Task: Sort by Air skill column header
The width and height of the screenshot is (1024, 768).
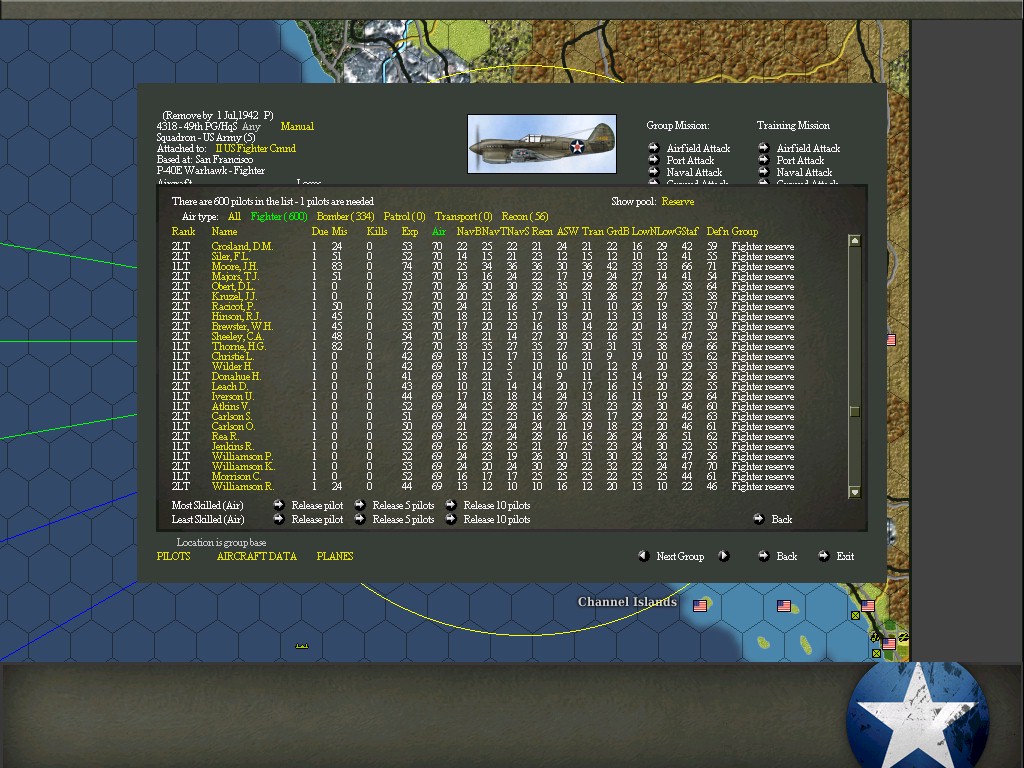Action: pyautogui.click(x=438, y=232)
